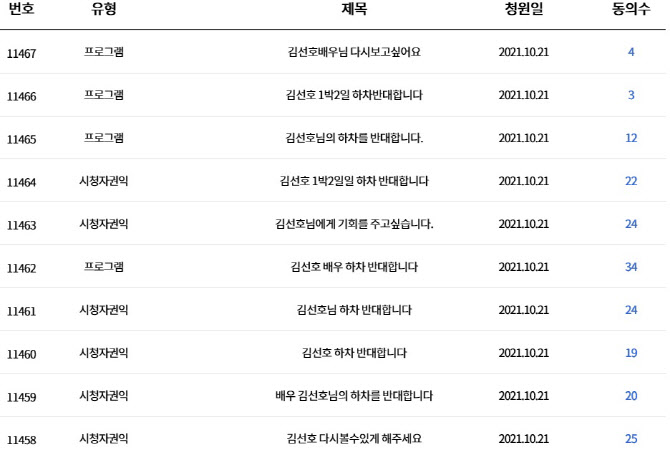Open petition 김선호님에게 기회를 주고싶습니다.
Image resolution: width=670 pixels, height=454 pixels.
coord(354,224)
